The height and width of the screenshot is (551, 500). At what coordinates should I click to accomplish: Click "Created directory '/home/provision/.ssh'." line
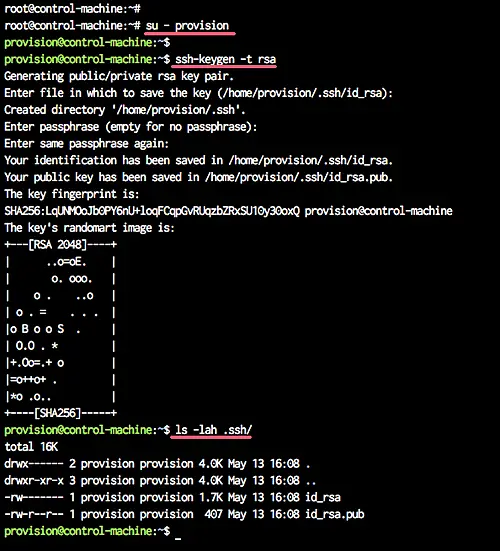click(125, 110)
